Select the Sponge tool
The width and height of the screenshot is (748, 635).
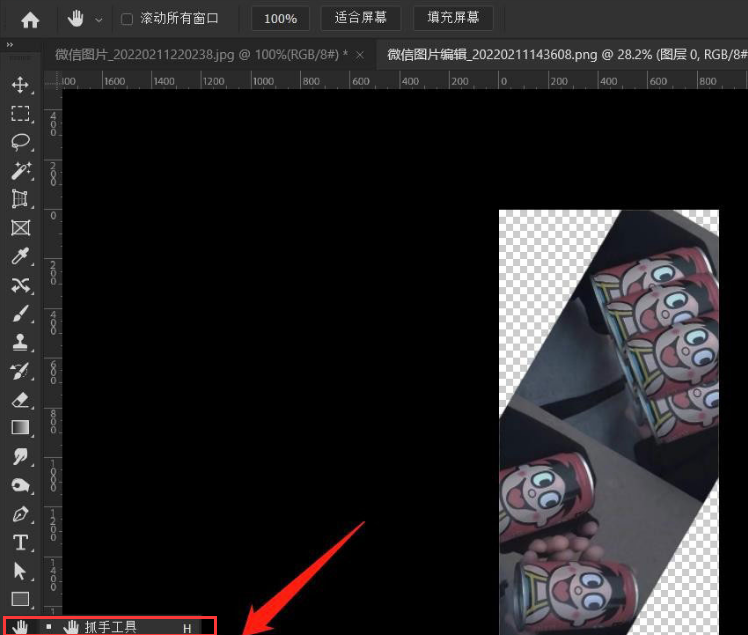tap(20, 485)
